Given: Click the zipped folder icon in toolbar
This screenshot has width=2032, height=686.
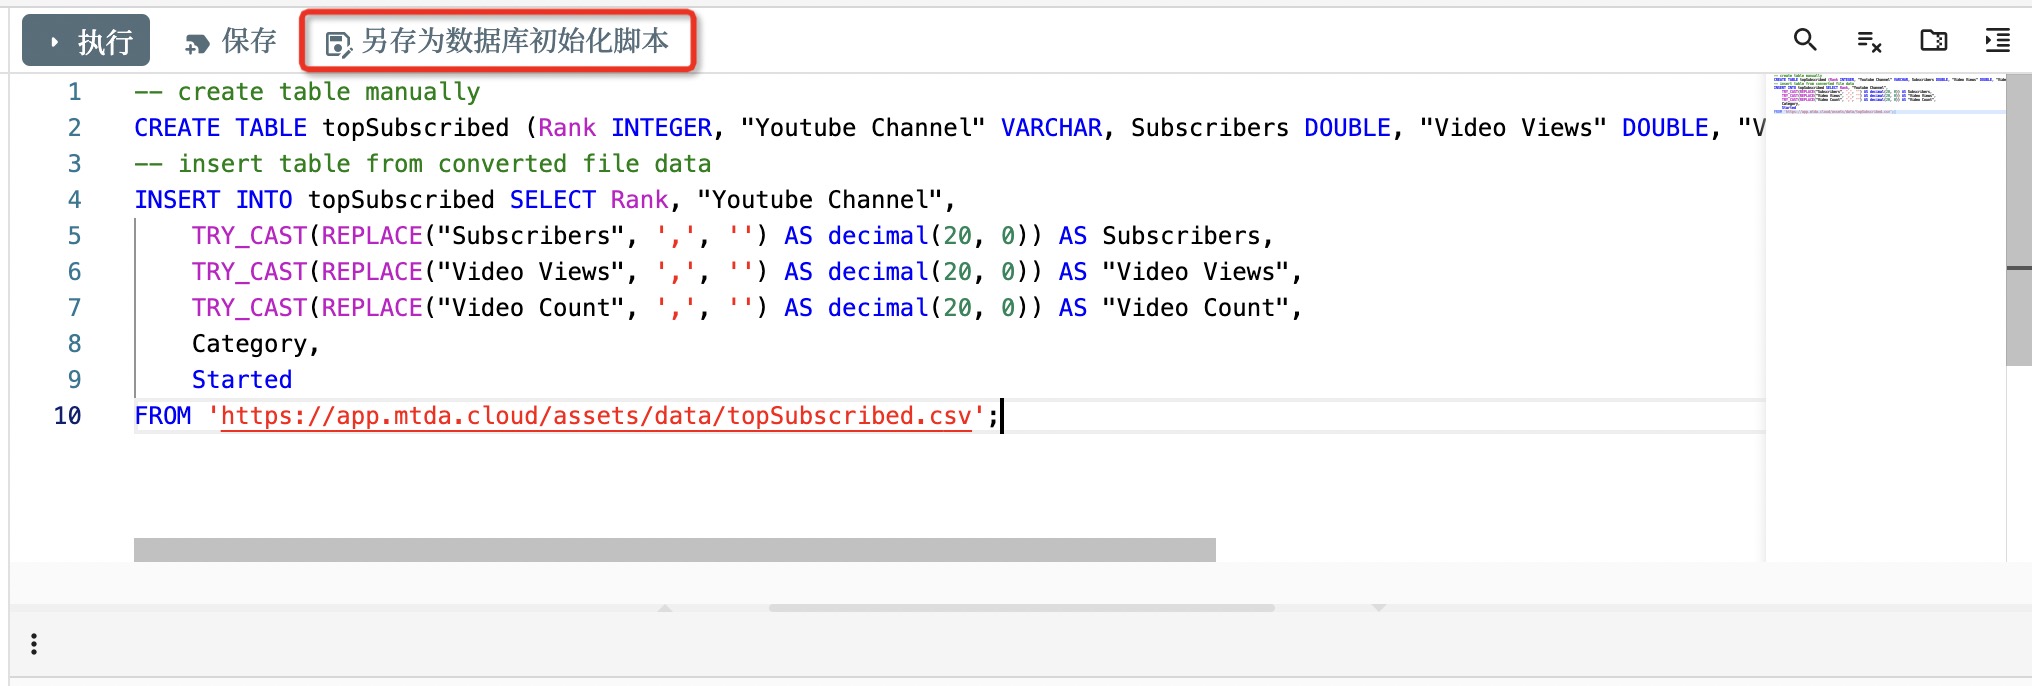Looking at the screenshot, I should (1933, 40).
